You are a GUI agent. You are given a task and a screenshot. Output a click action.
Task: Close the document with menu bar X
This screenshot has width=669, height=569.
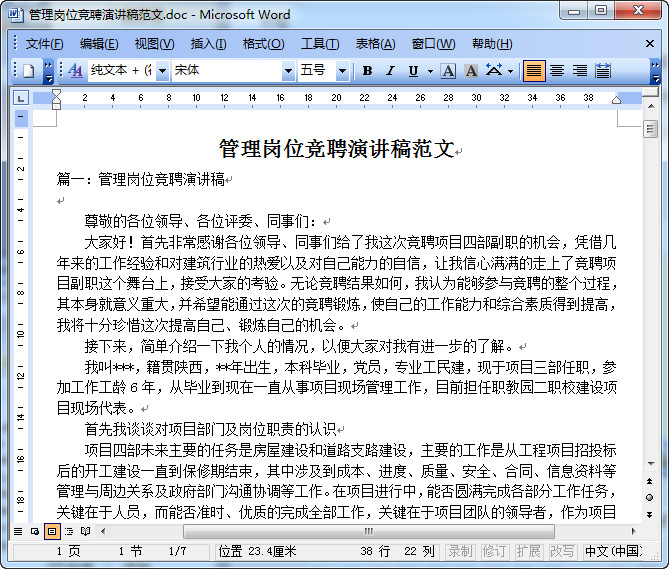[650, 44]
